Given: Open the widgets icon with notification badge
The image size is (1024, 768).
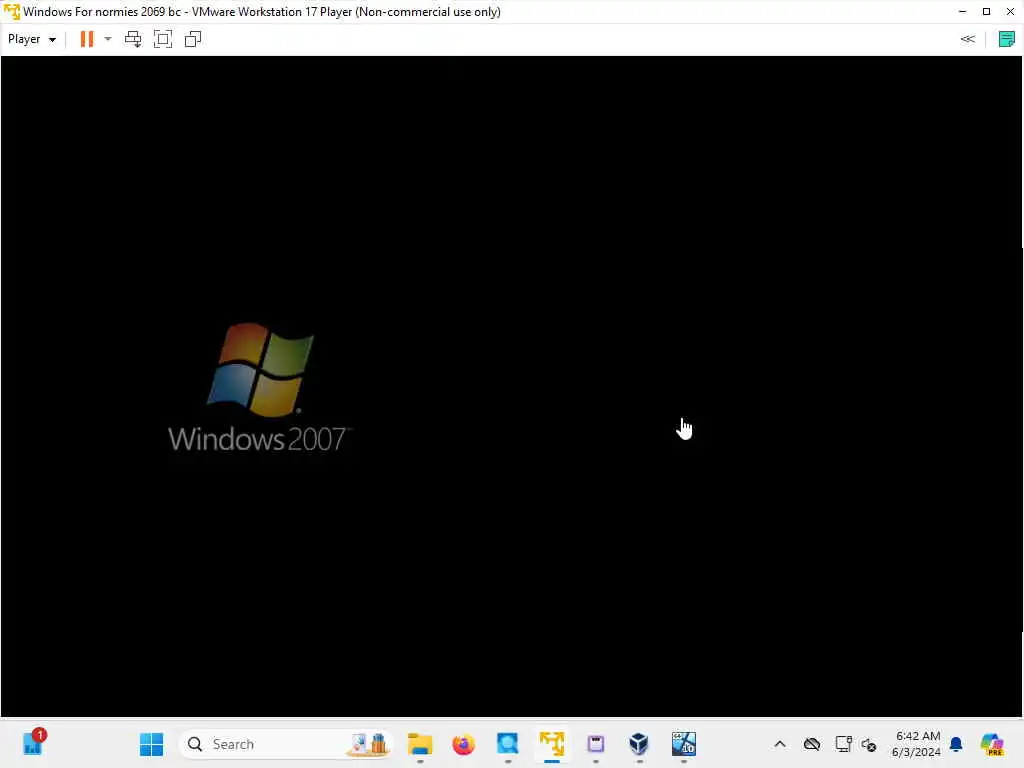Looking at the screenshot, I should [x=34, y=743].
